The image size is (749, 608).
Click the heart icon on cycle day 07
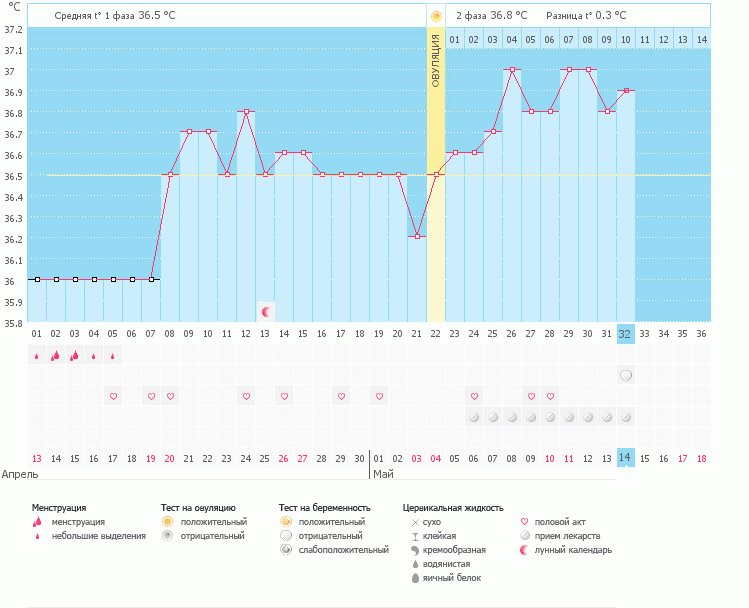pos(151,396)
